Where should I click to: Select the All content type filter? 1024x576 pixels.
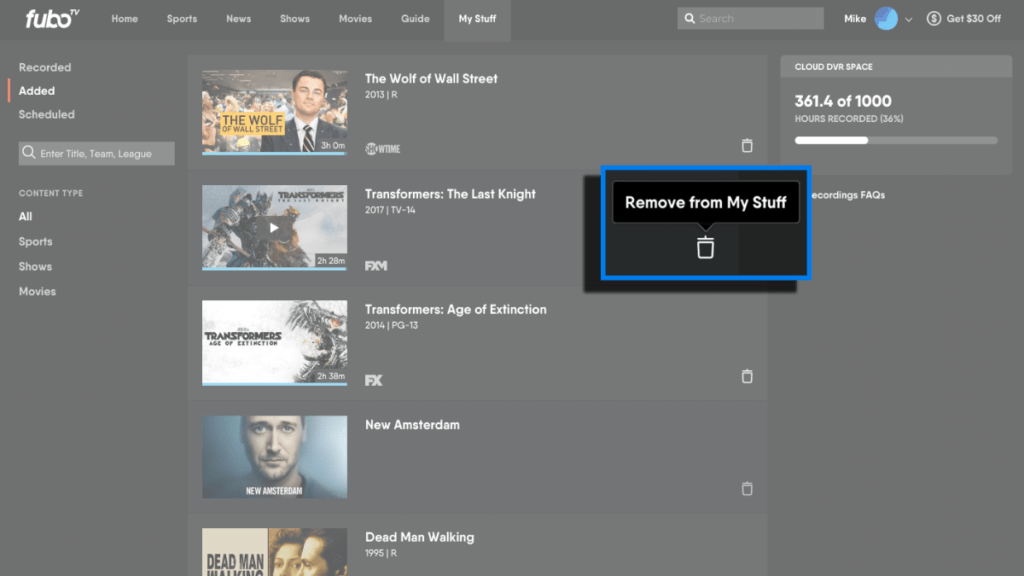[24, 216]
